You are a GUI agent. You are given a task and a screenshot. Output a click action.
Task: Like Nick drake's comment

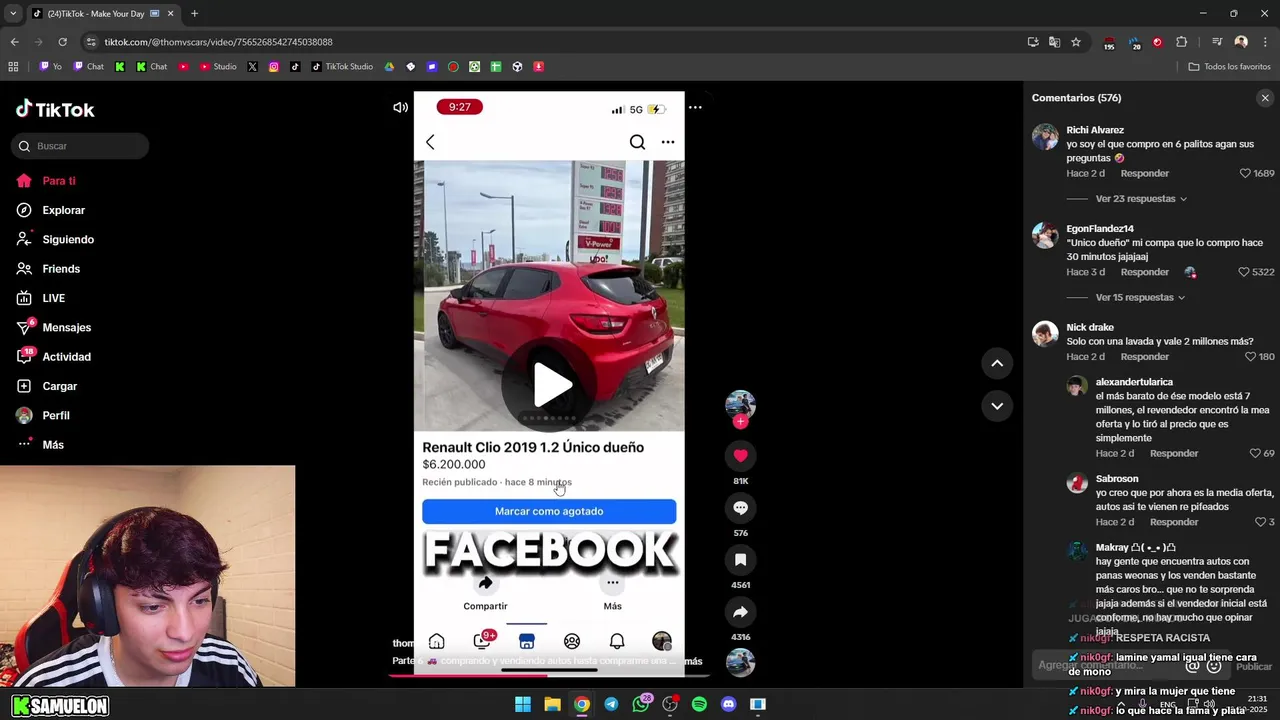(1250, 357)
